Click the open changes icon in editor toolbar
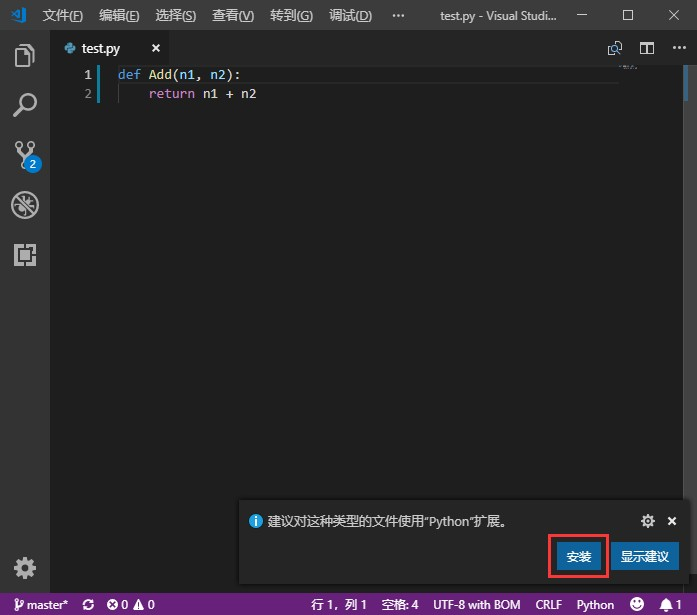697x615 pixels. (x=615, y=48)
